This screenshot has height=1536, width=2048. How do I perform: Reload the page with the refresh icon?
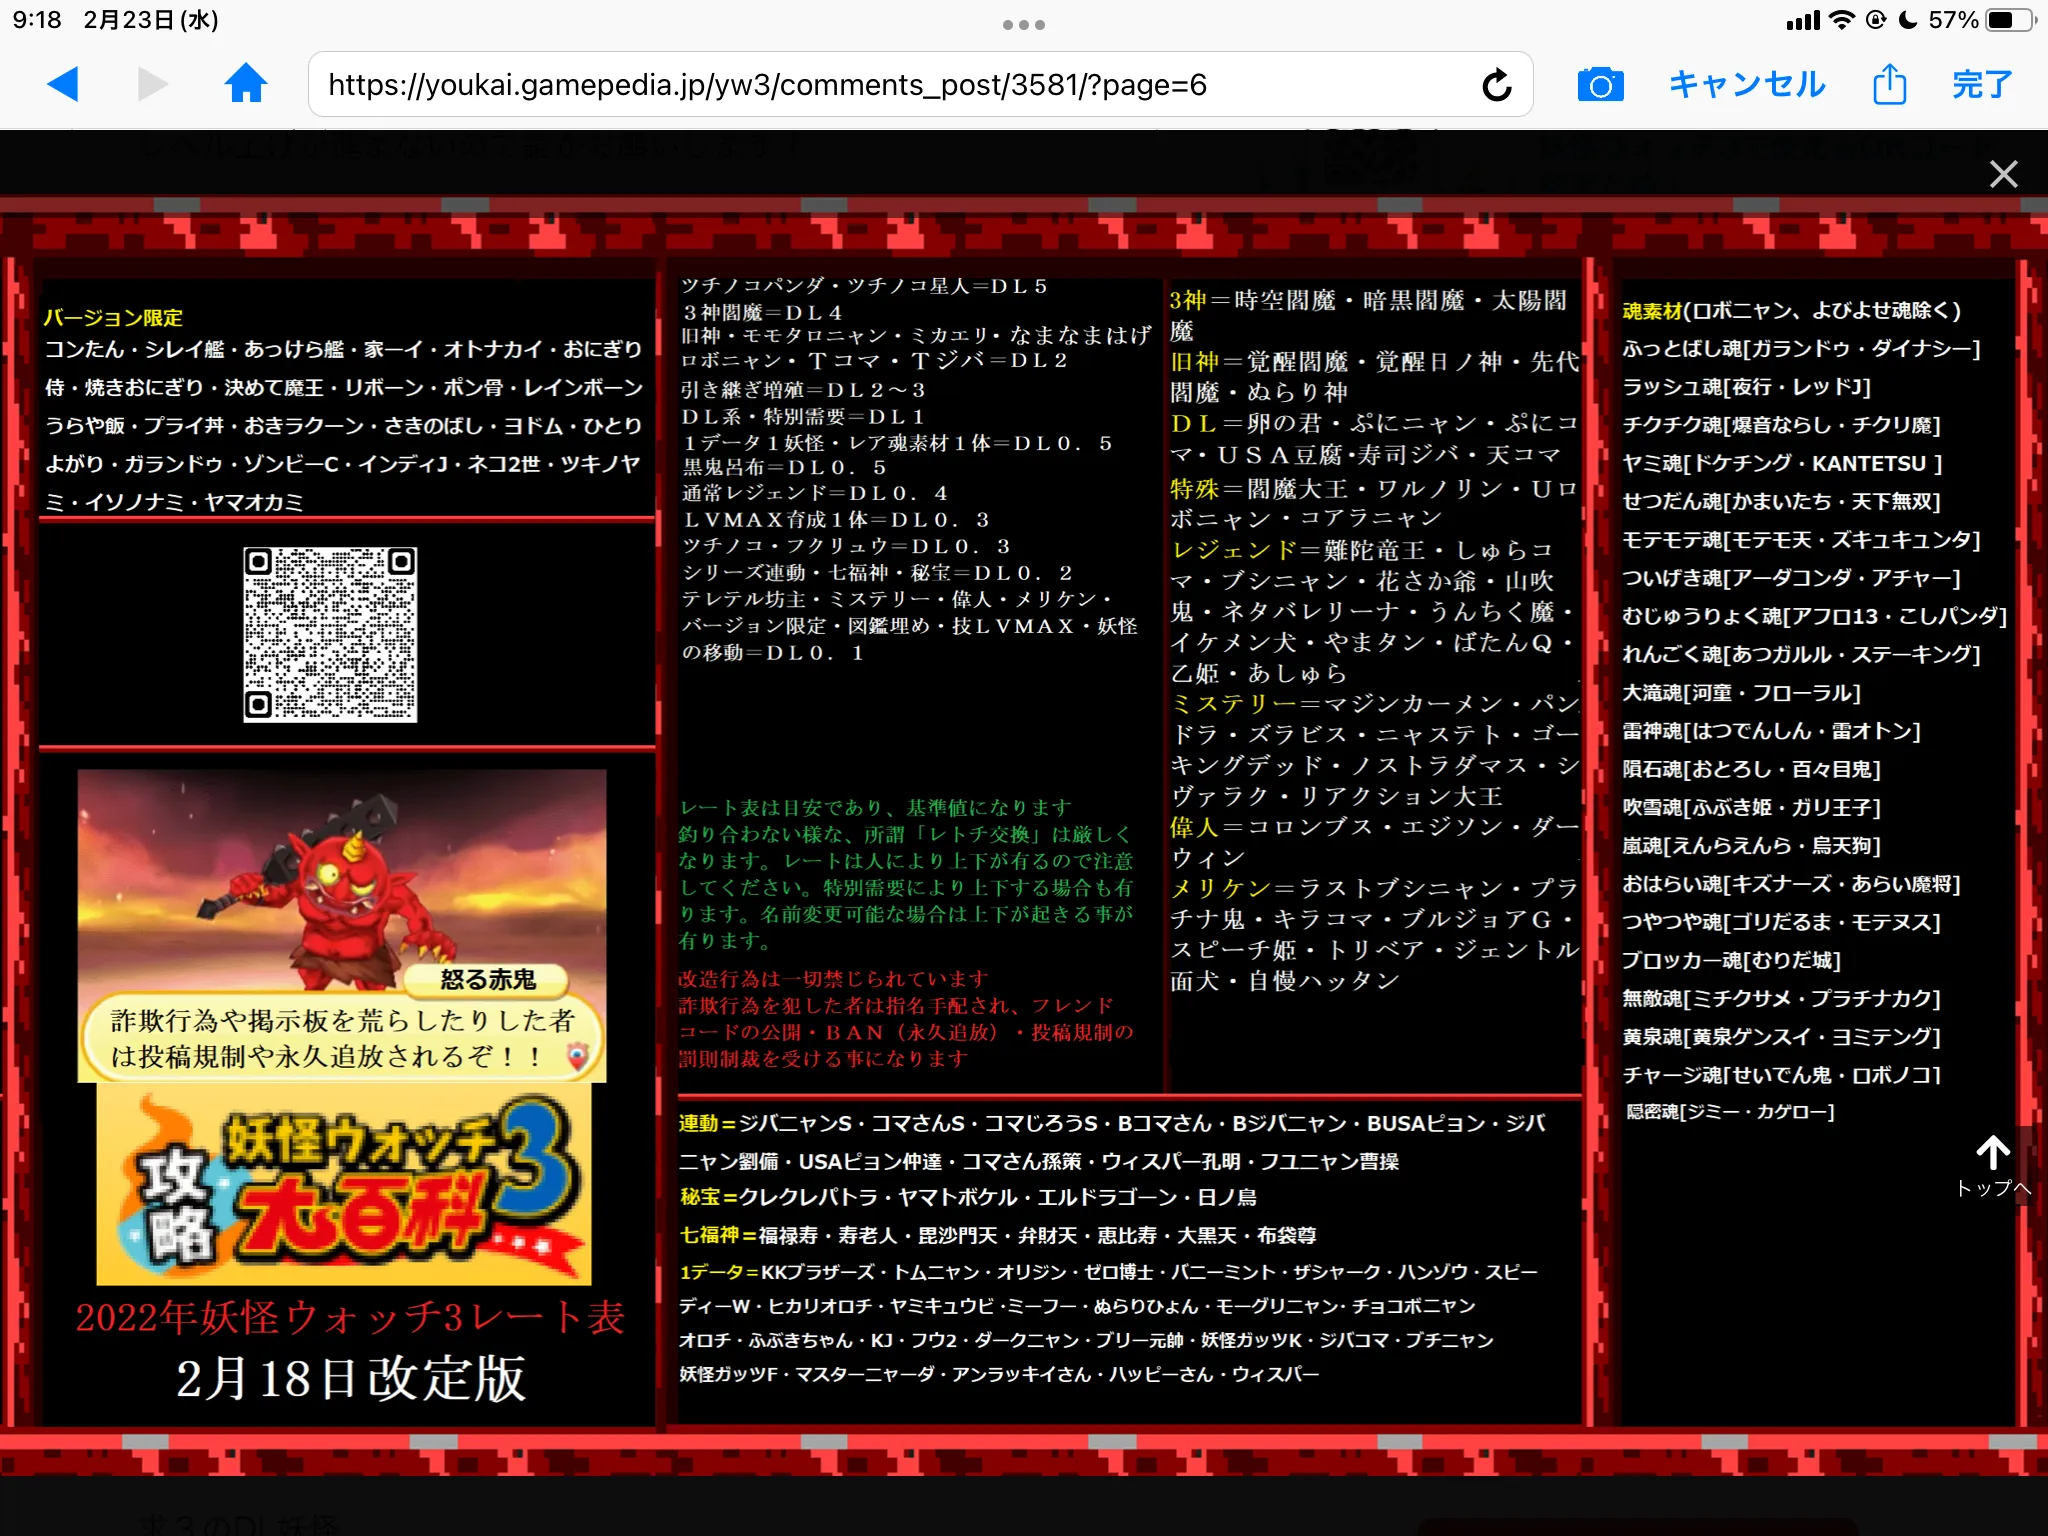[x=1497, y=85]
